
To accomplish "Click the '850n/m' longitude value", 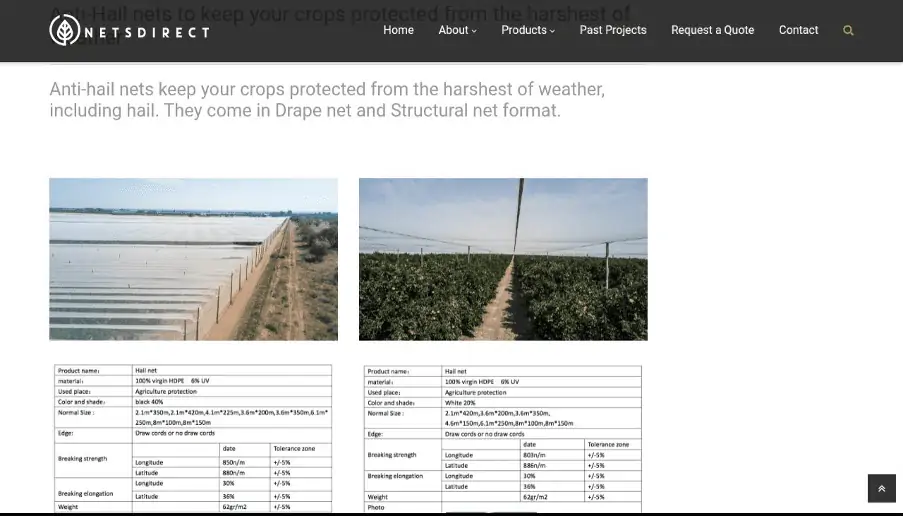I will click(233, 462).
